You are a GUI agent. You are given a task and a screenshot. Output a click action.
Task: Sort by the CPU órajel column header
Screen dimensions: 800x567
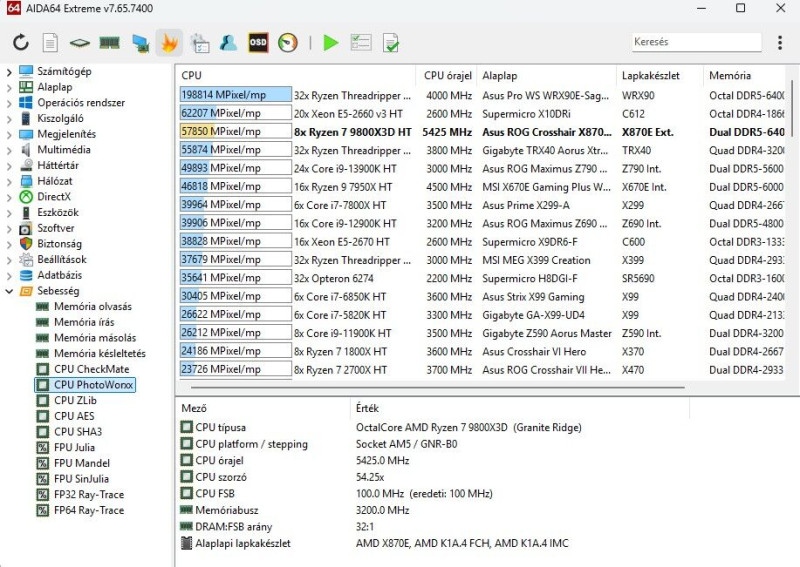click(x=447, y=76)
